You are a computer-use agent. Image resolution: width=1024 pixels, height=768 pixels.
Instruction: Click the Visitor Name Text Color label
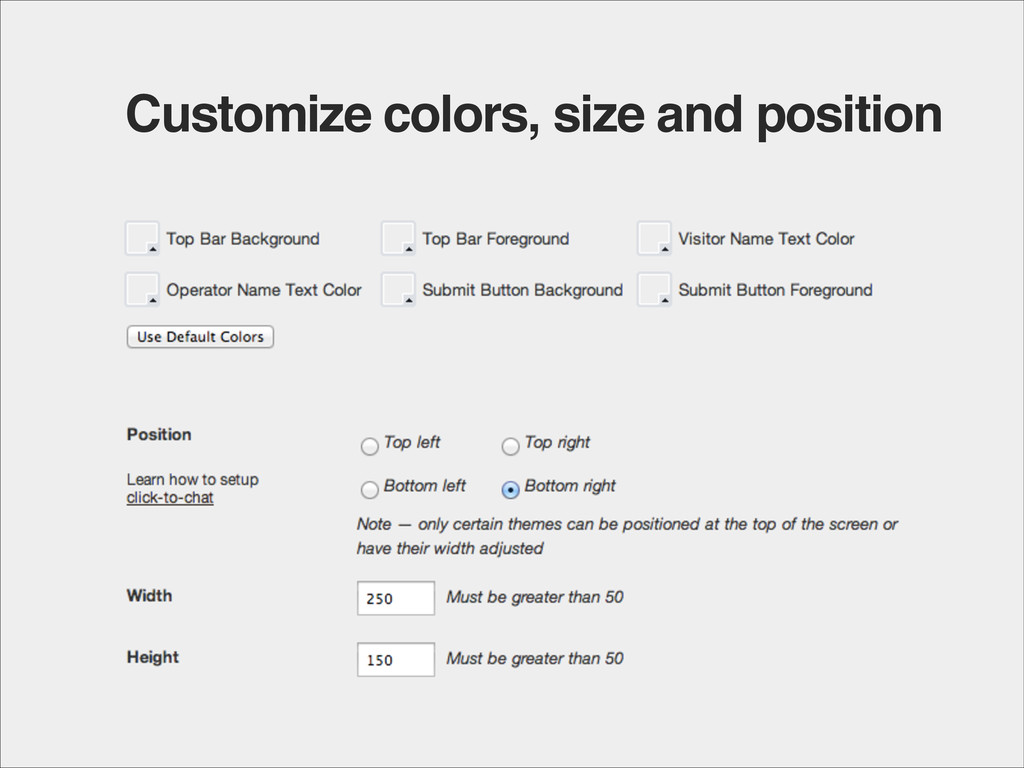[x=766, y=239]
